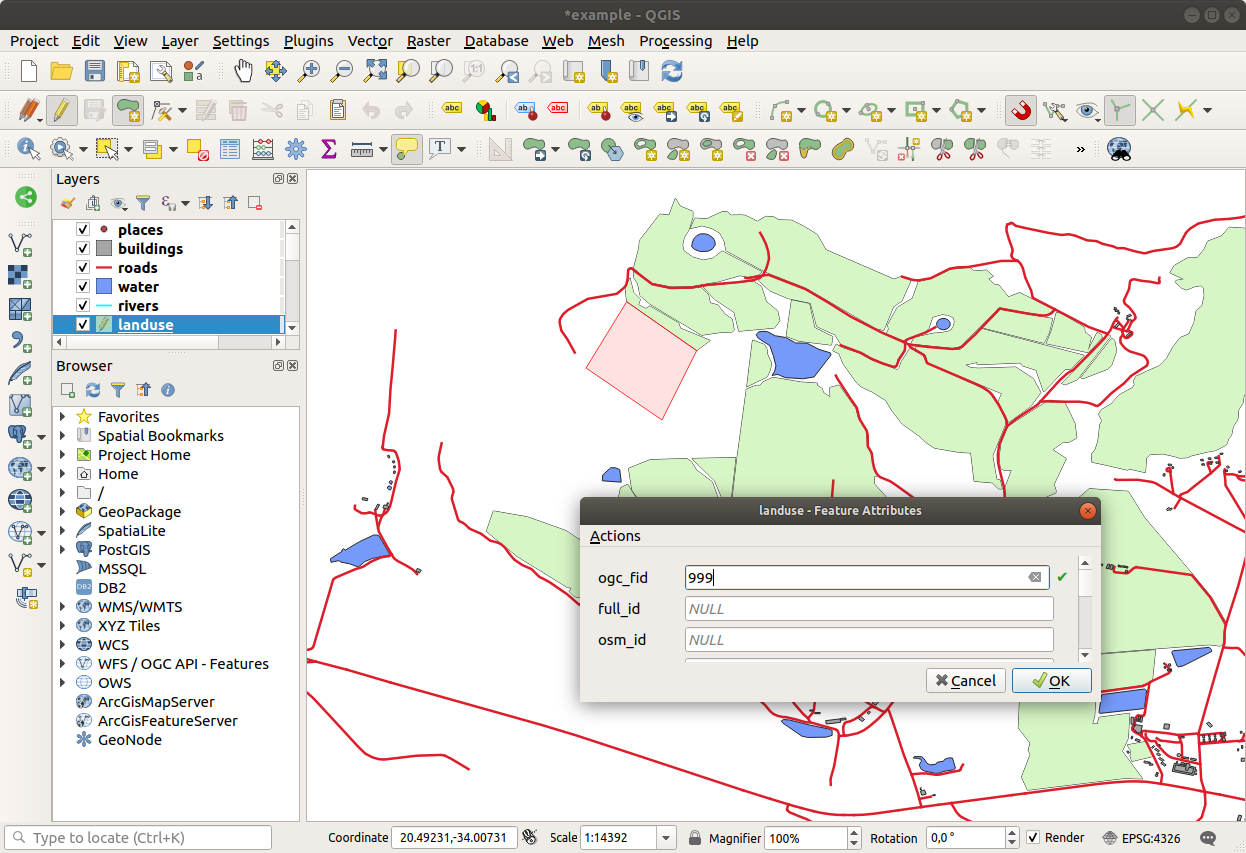1246x853 pixels.
Task: Expand the GeoPackage browser entry
Action: pos(64,511)
